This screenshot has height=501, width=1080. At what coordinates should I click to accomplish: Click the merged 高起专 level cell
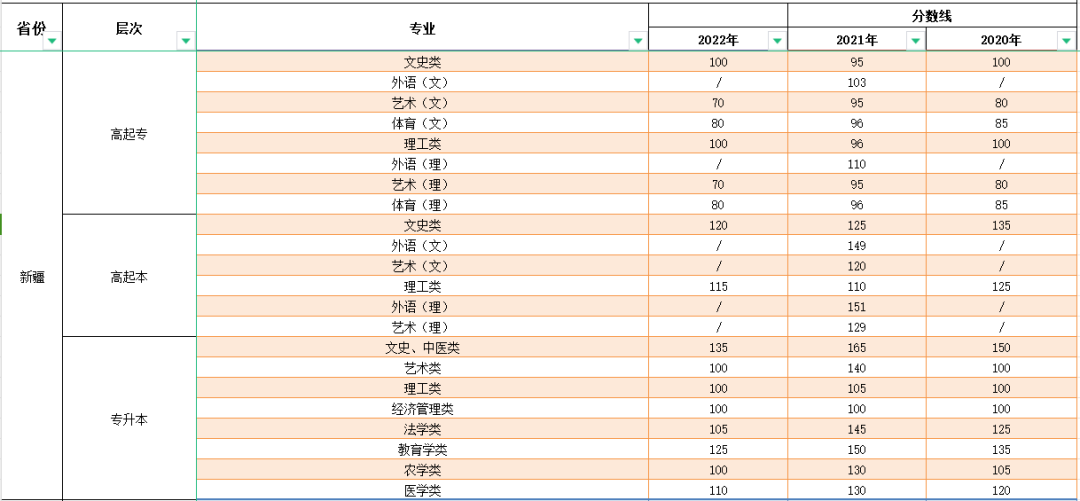[129, 134]
